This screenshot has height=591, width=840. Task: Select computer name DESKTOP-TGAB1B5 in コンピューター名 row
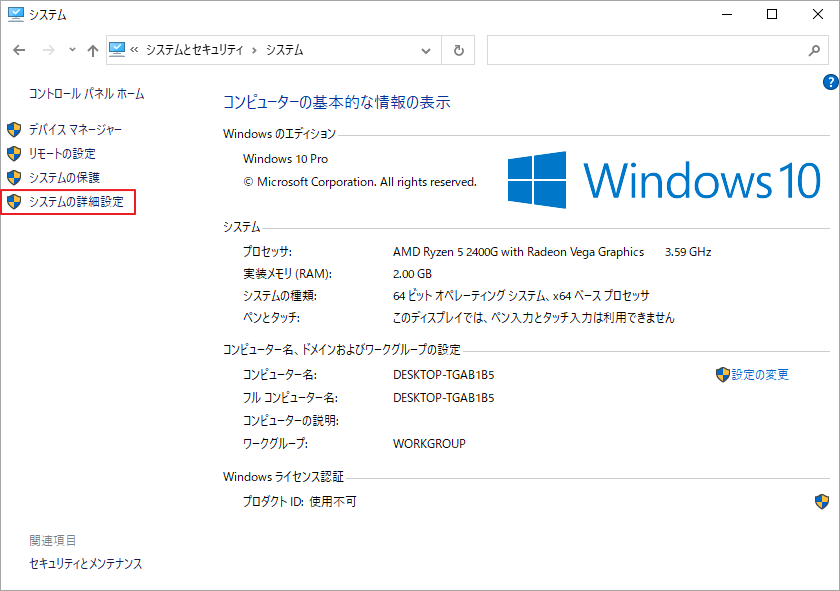click(x=444, y=375)
